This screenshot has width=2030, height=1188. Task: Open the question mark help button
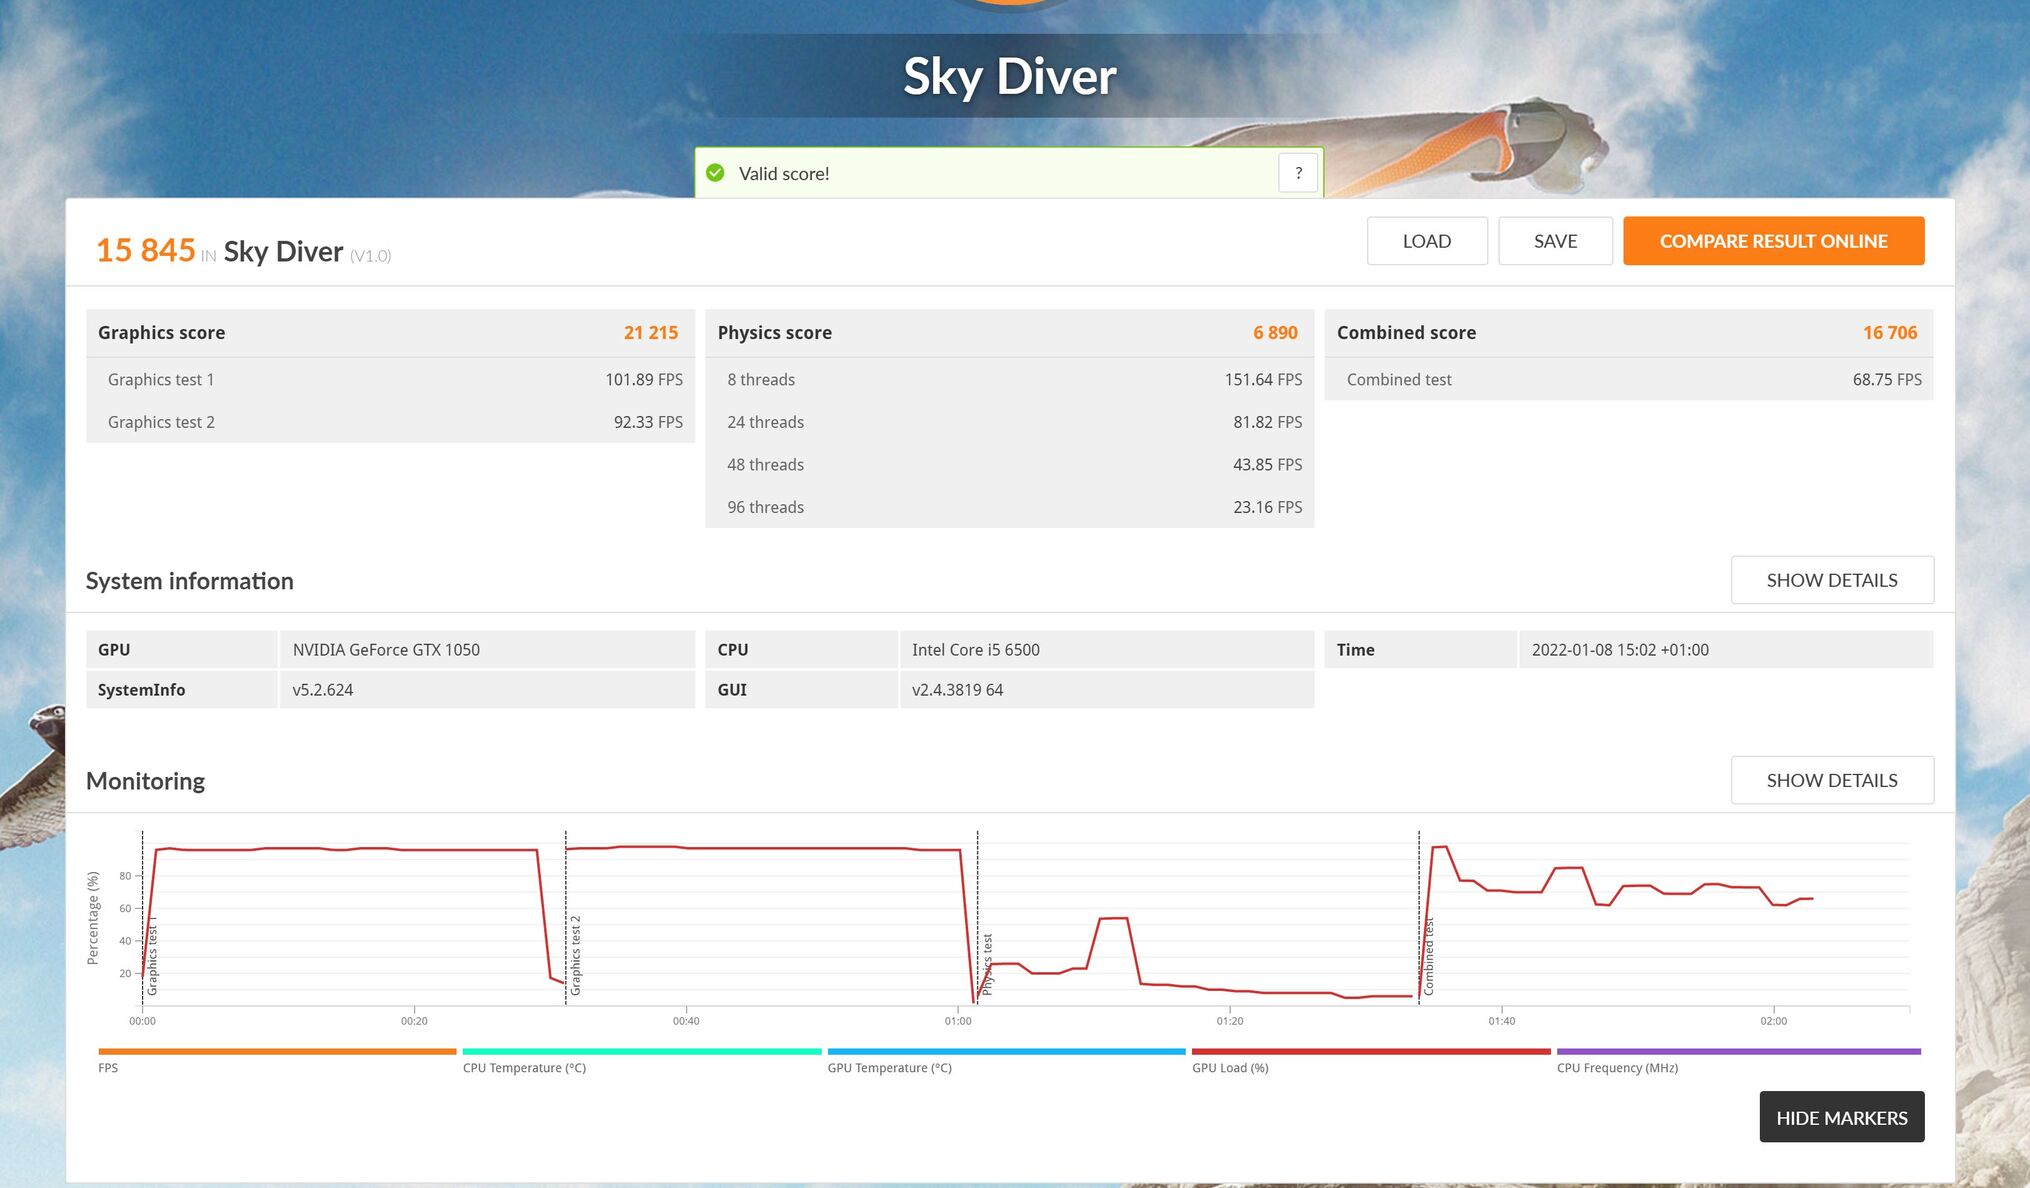coord(1298,173)
